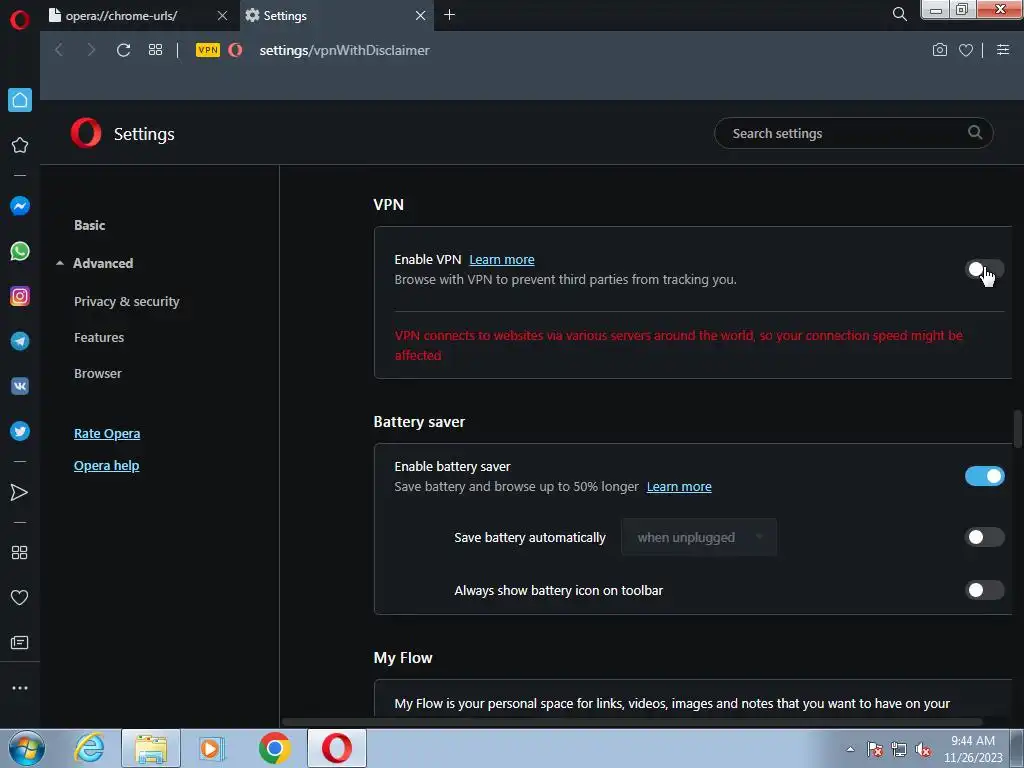Open Telegram in sidebar
The height and width of the screenshot is (768, 1024).
click(20, 341)
